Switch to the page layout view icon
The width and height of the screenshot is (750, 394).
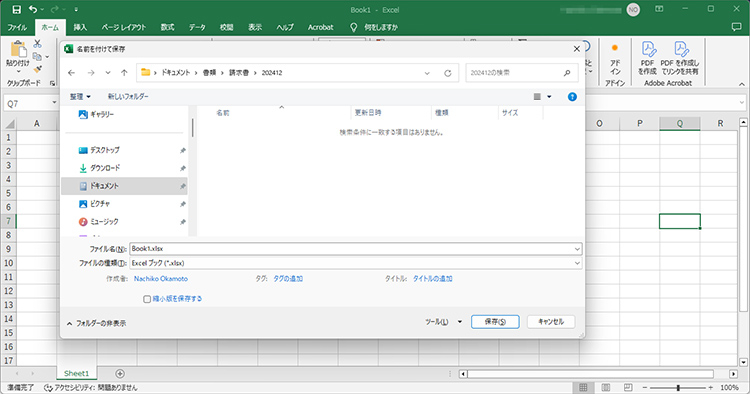point(606,387)
